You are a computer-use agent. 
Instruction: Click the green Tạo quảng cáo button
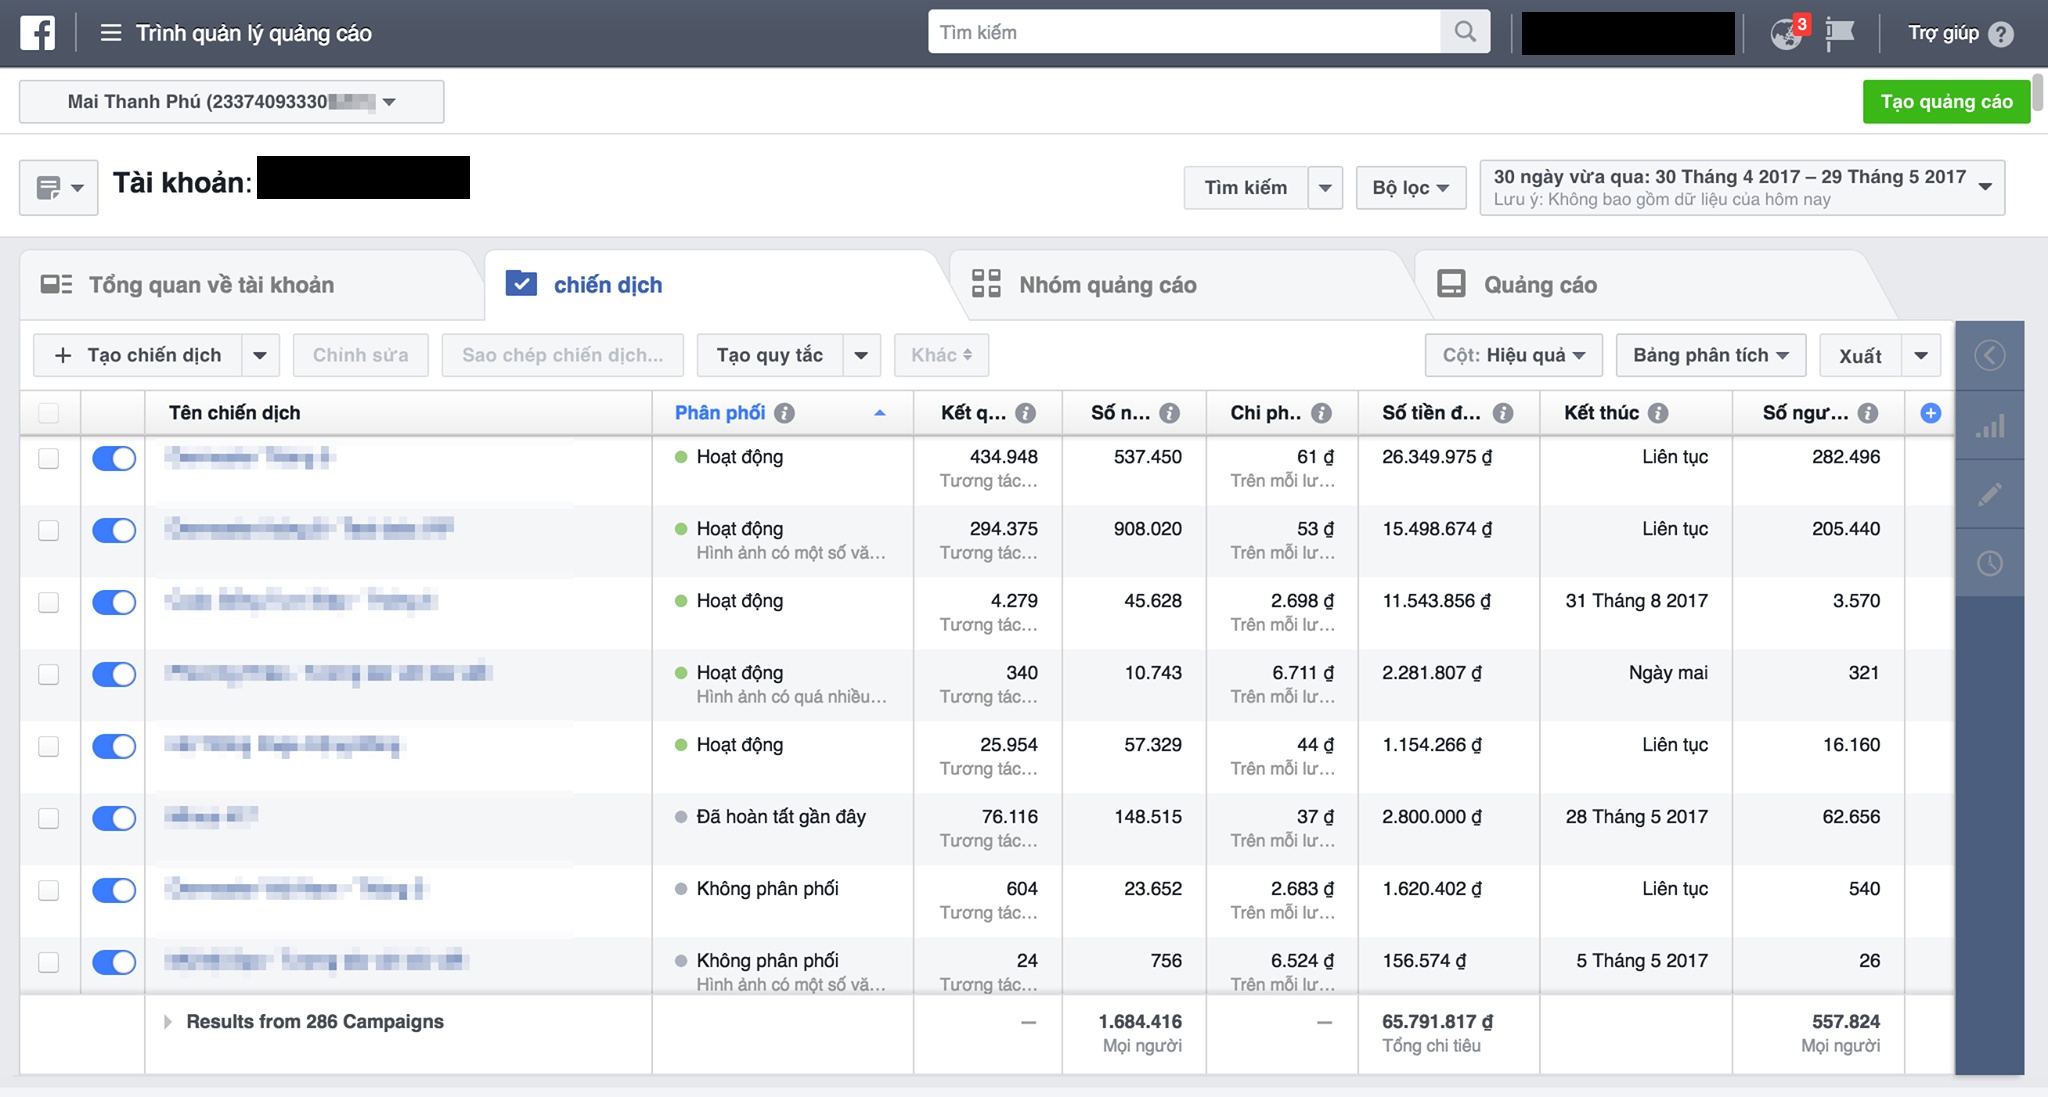coord(1945,102)
